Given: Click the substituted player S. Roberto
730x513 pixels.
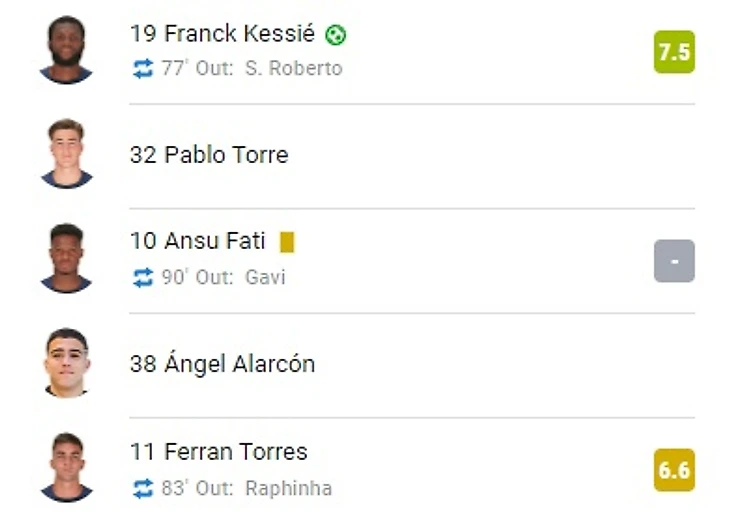Looking at the screenshot, I should (293, 68).
